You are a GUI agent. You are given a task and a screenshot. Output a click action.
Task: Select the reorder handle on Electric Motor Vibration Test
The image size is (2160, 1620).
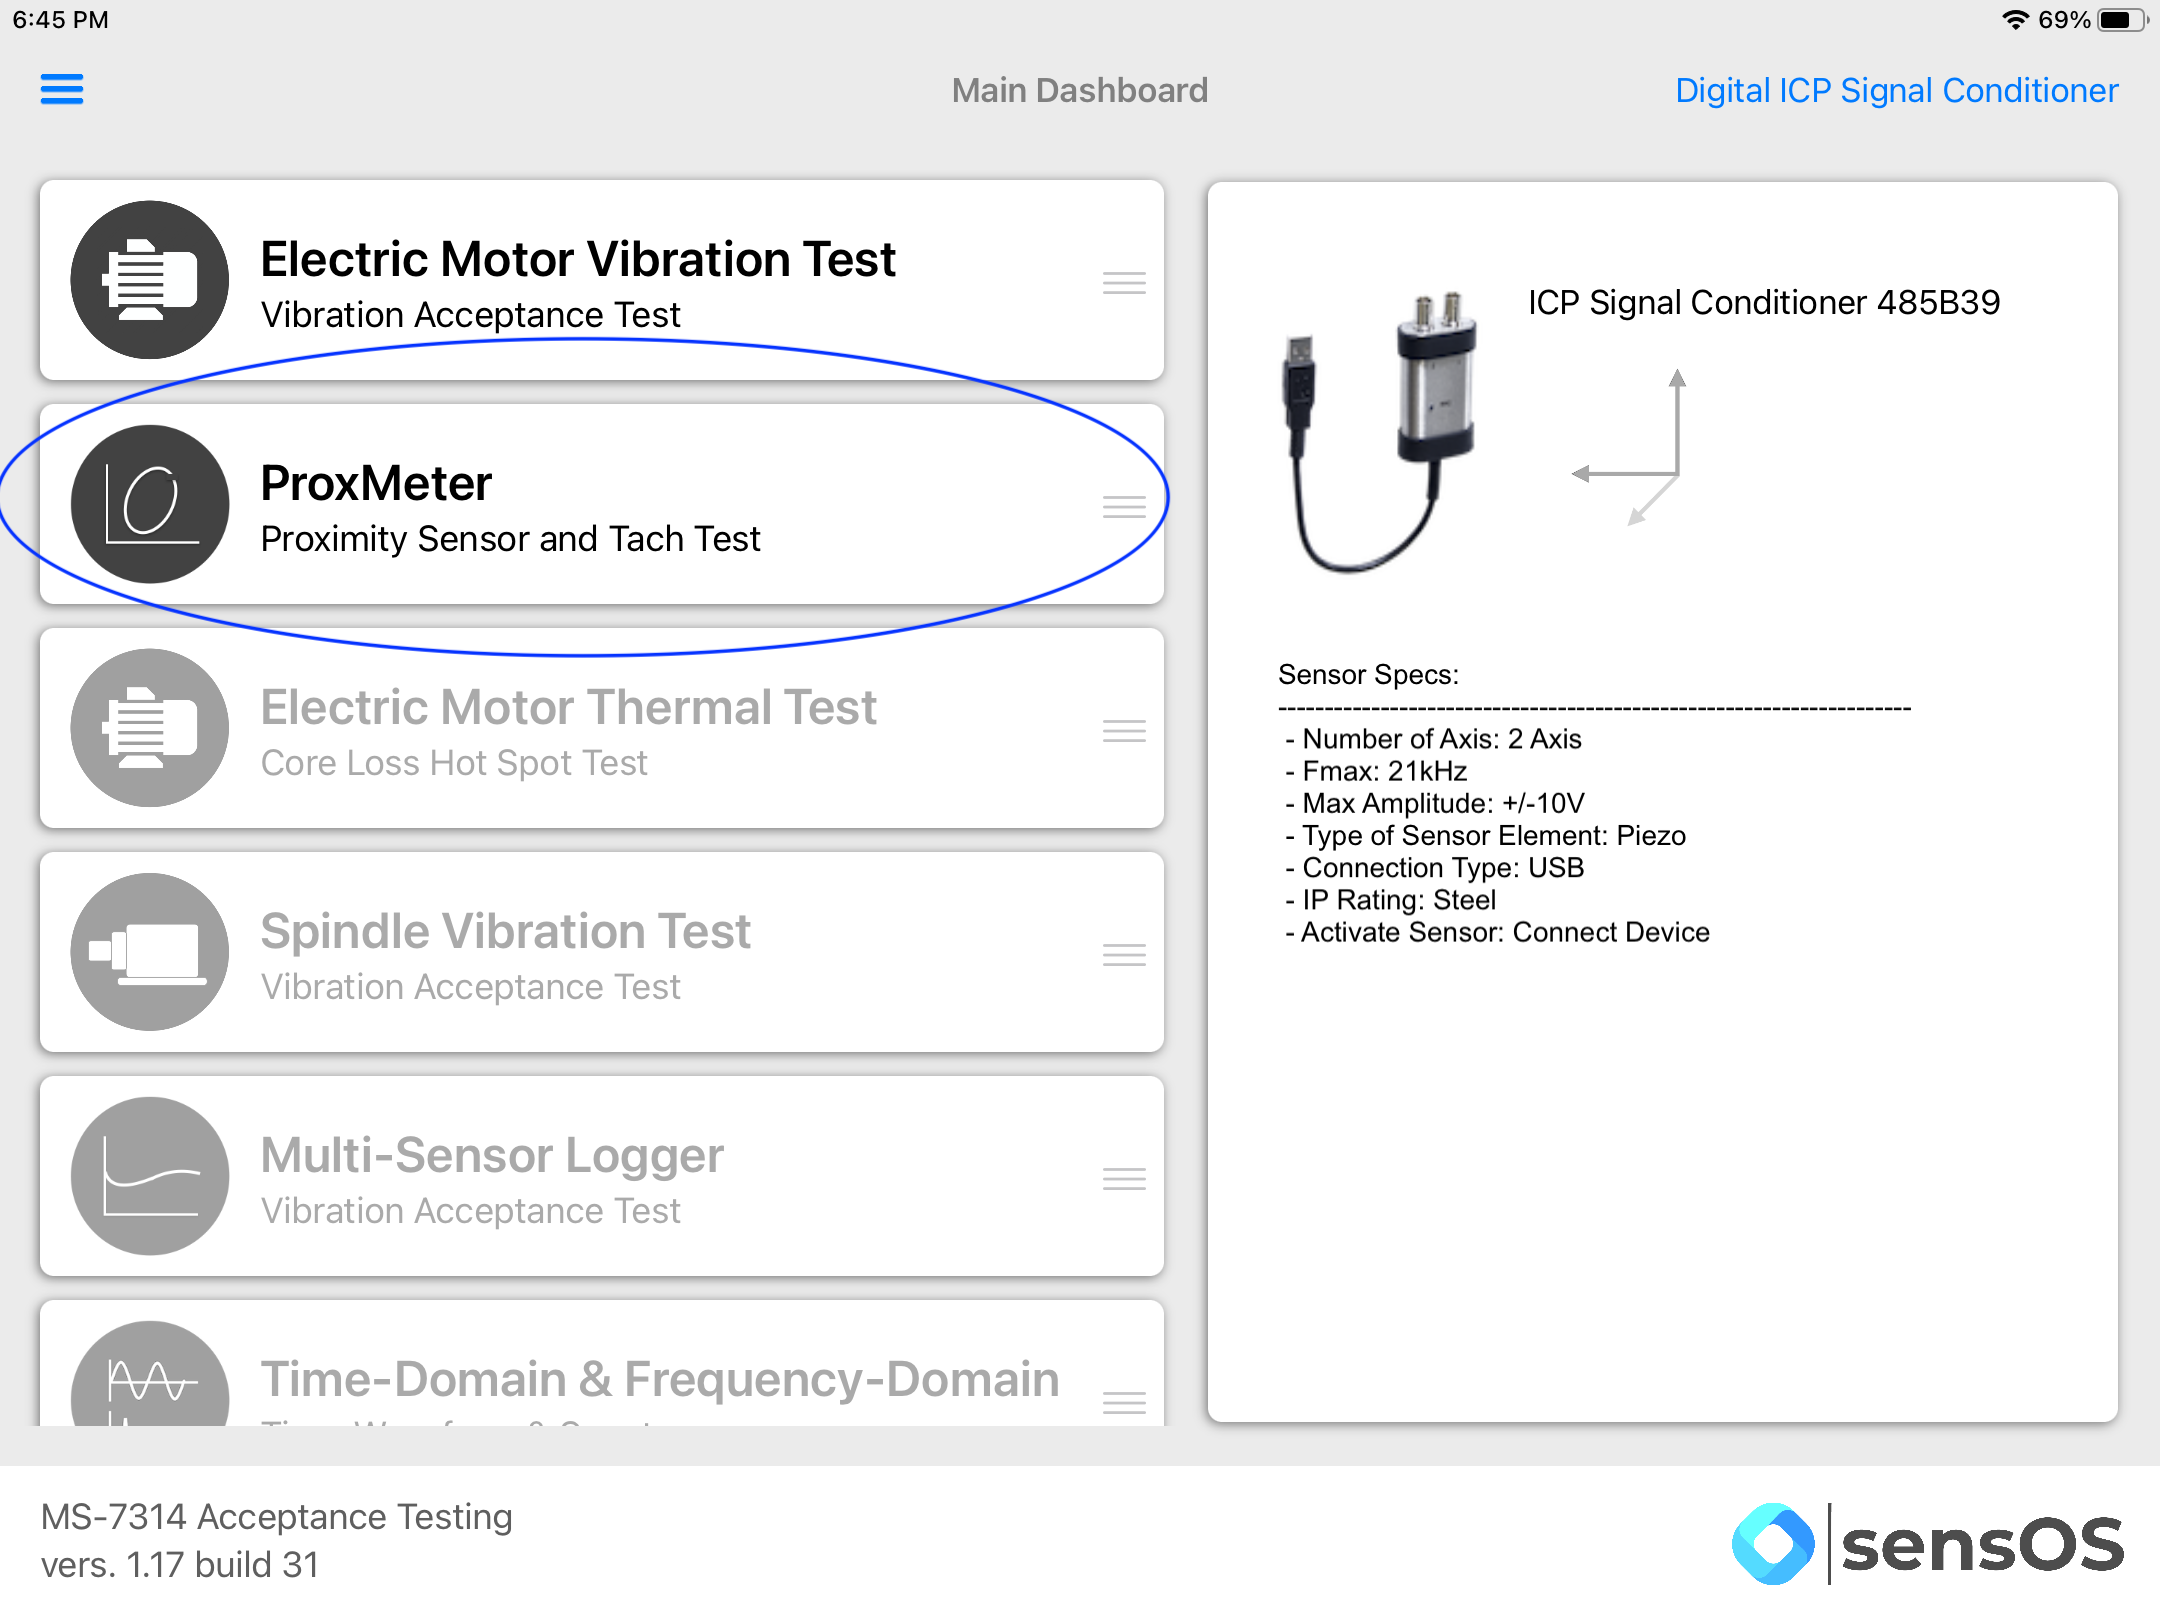1124,283
